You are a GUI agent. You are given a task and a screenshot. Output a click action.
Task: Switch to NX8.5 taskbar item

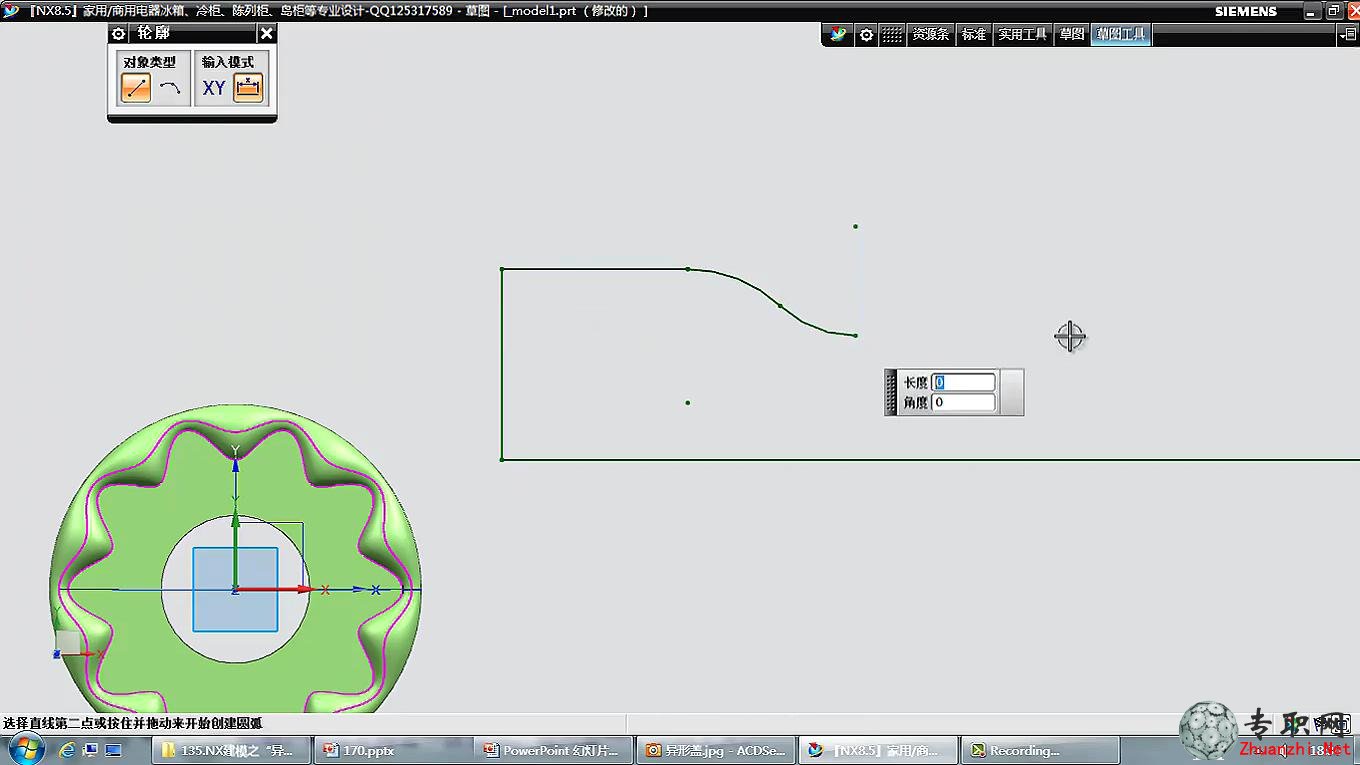[877, 750]
